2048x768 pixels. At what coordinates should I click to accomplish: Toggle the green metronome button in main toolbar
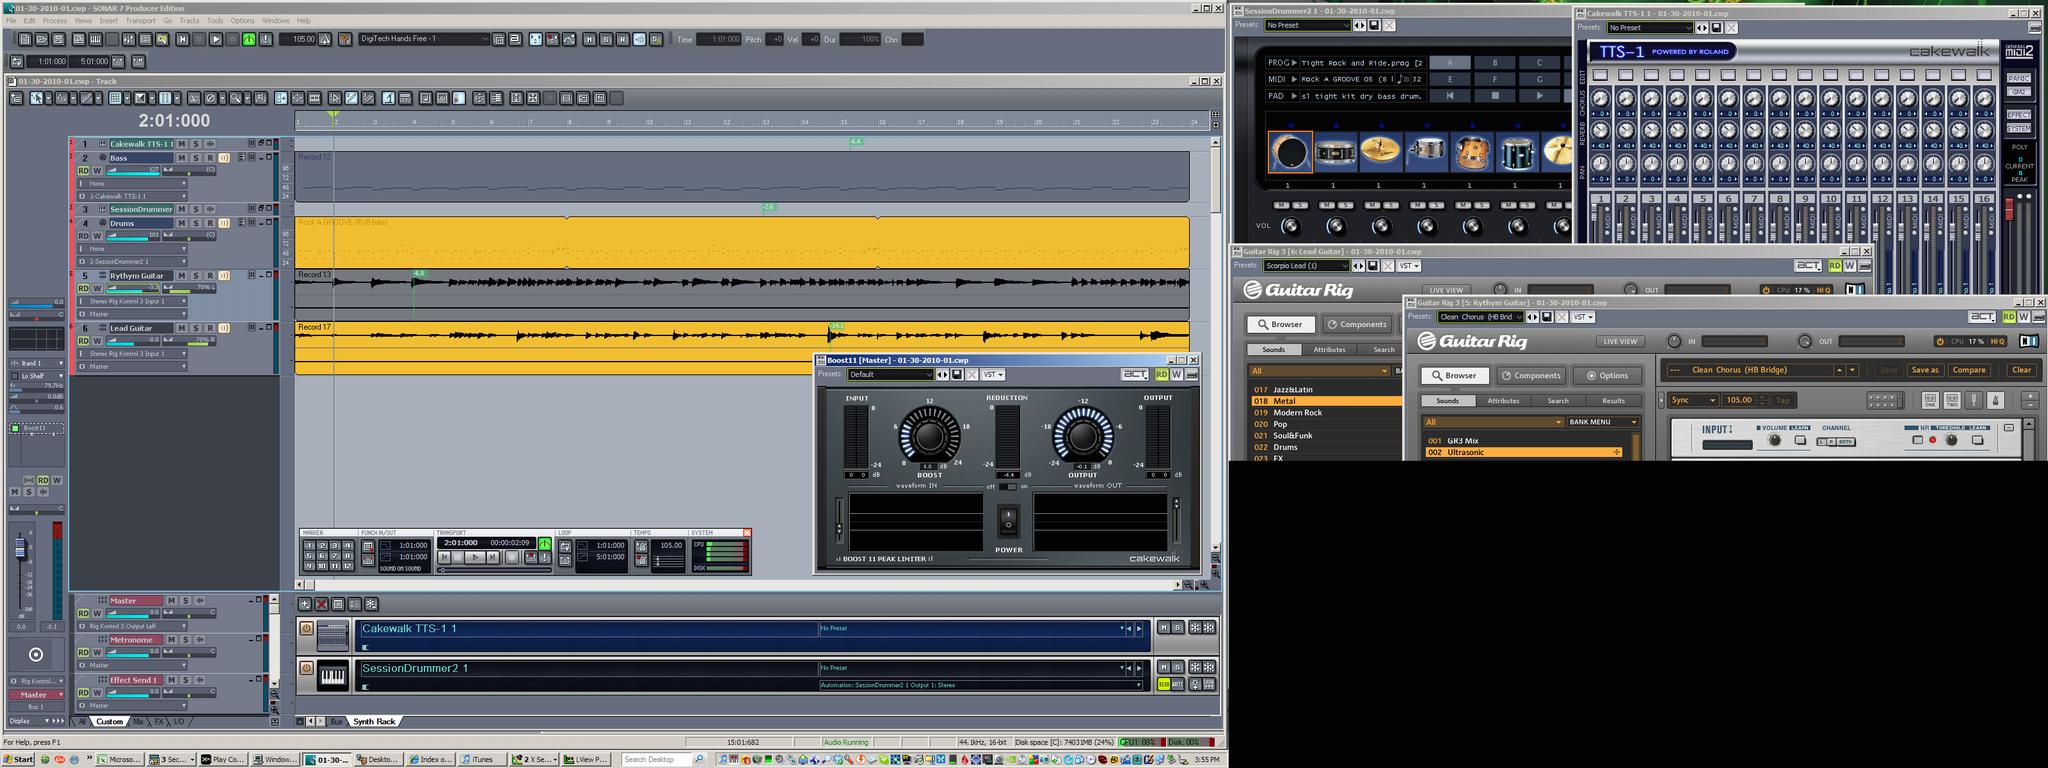pos(249,39)
